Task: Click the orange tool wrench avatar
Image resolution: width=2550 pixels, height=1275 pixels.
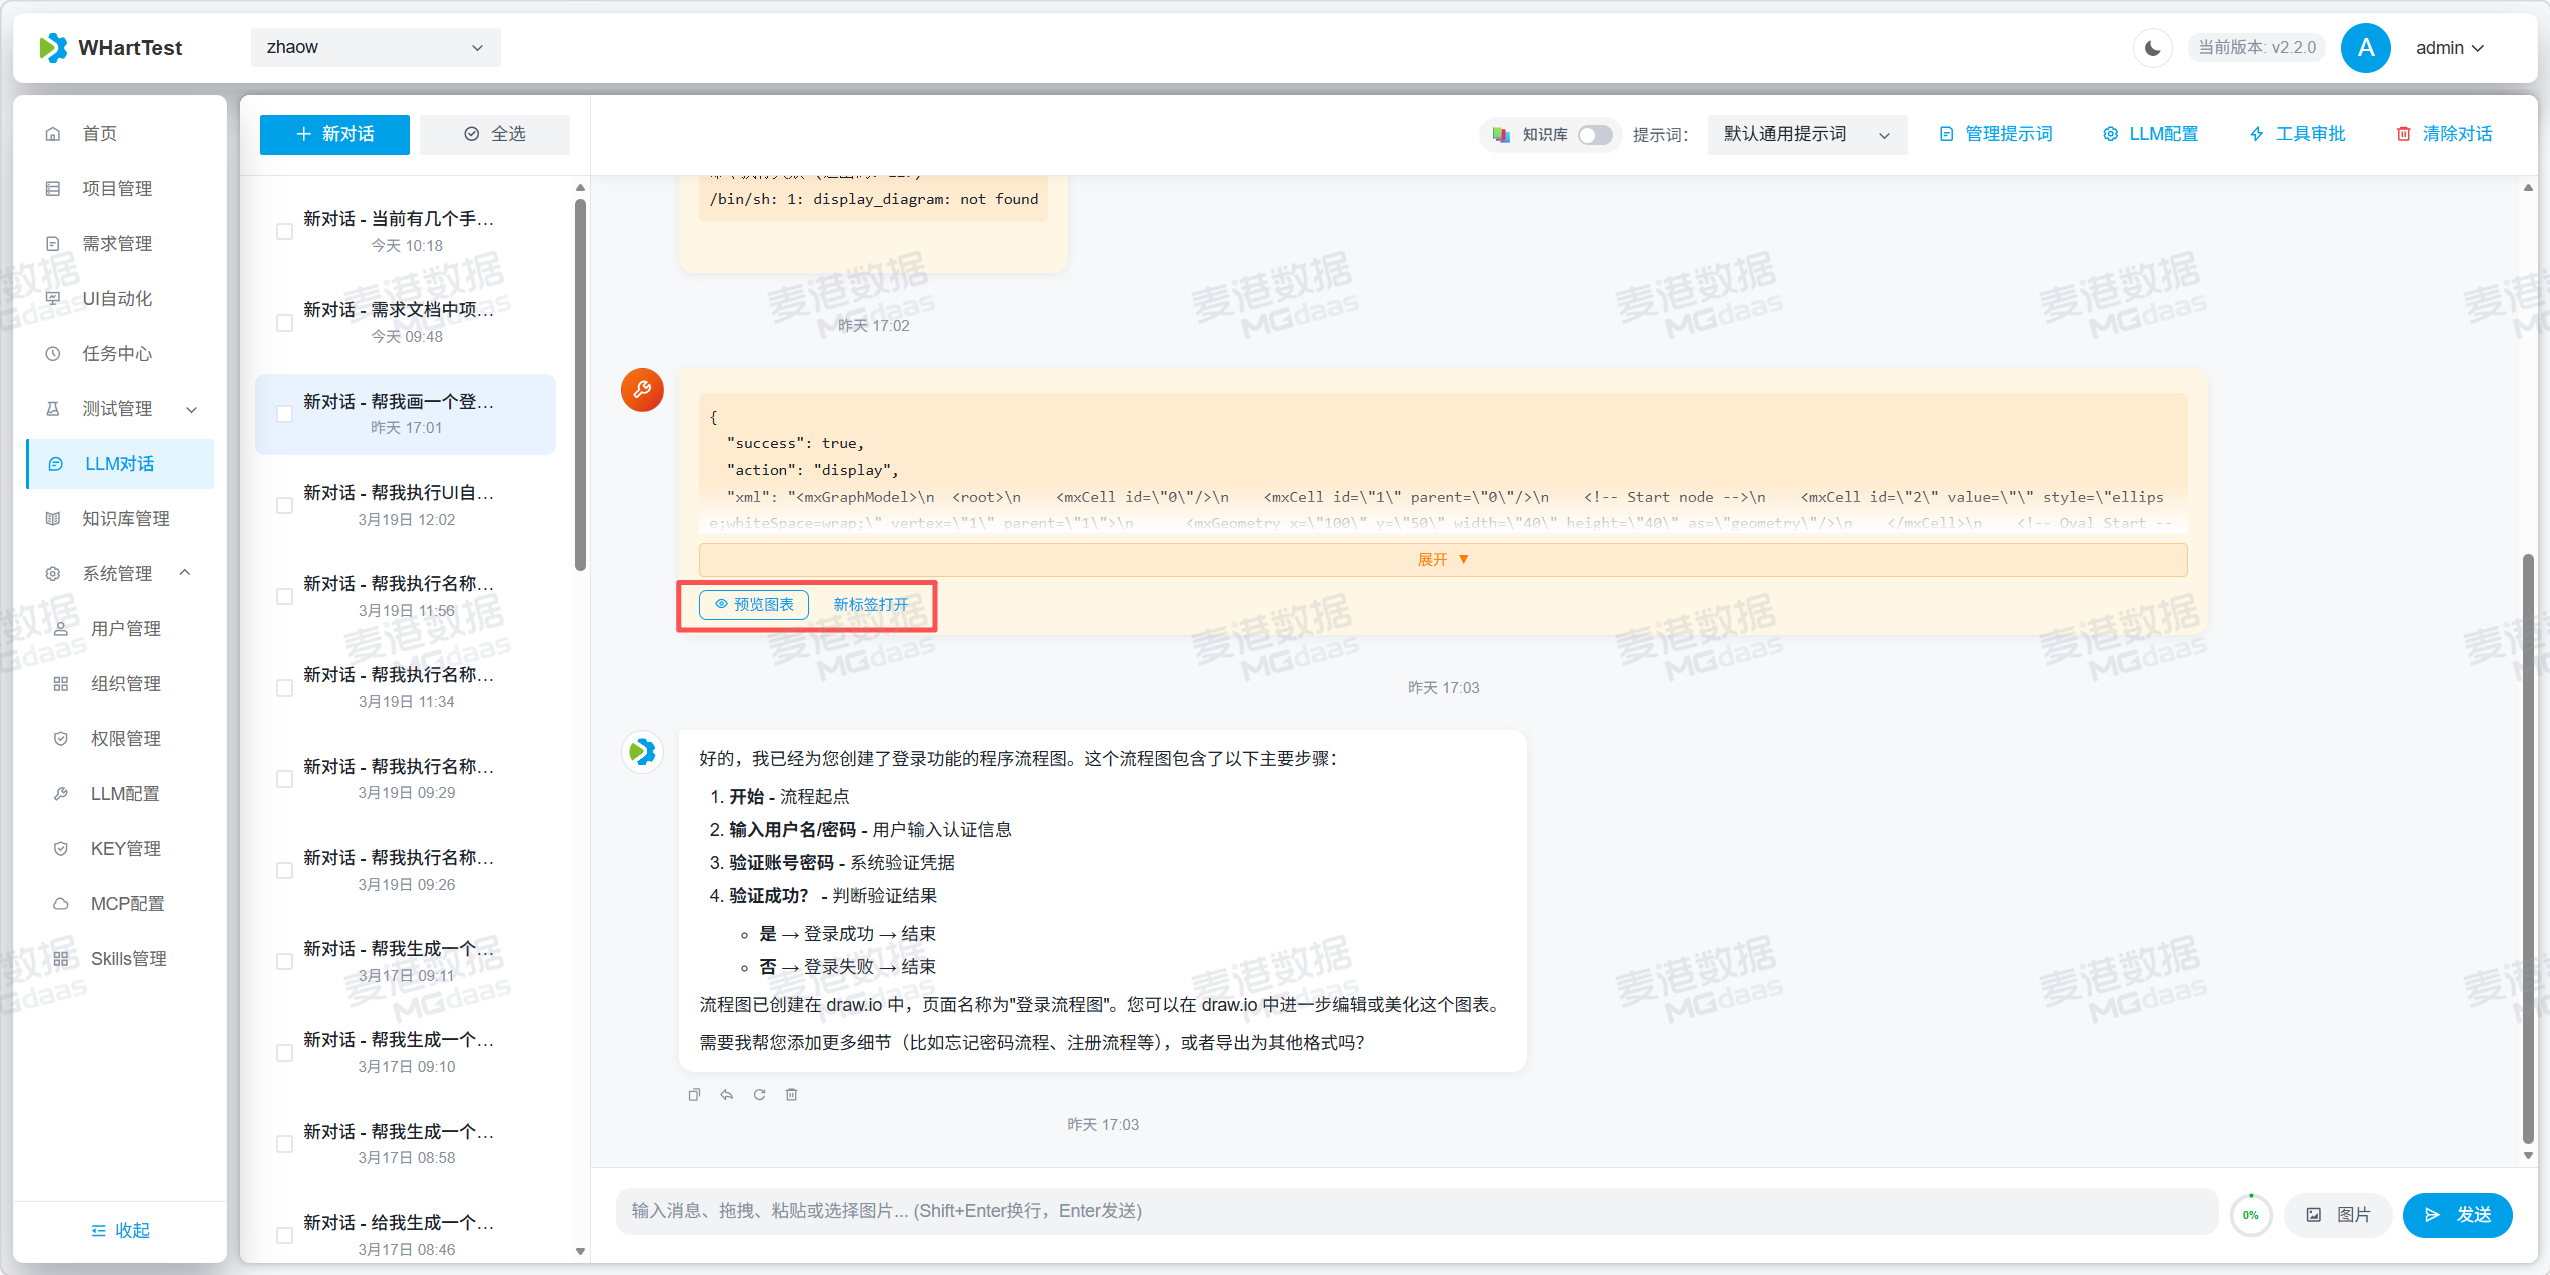Action: (x=642, y=390)
